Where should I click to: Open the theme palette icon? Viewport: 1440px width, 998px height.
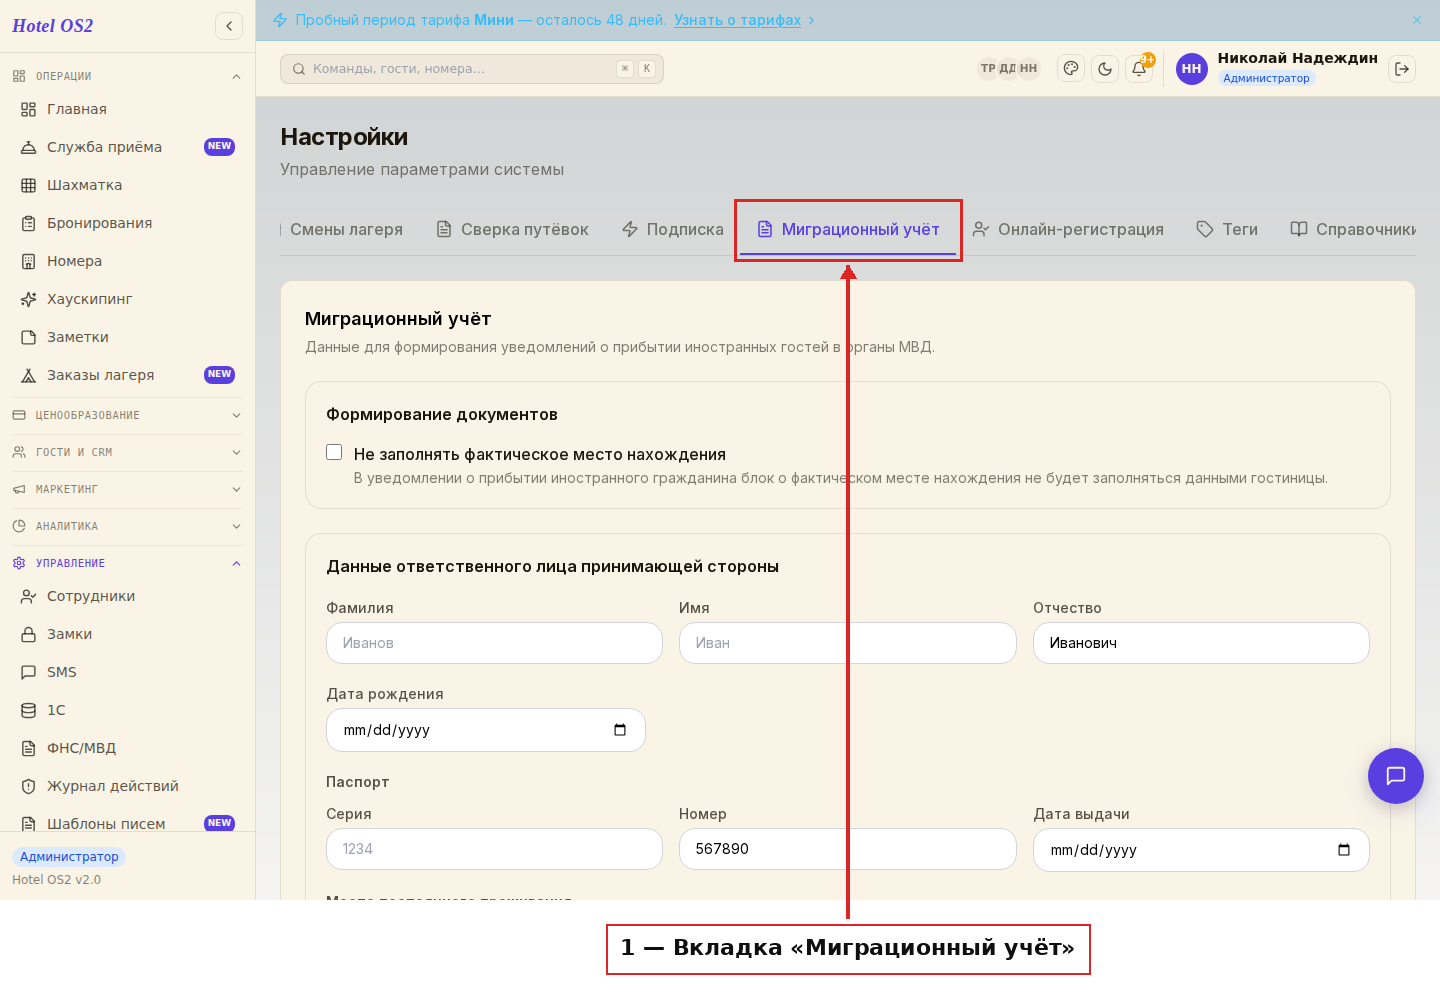(x=1071, y=69)
